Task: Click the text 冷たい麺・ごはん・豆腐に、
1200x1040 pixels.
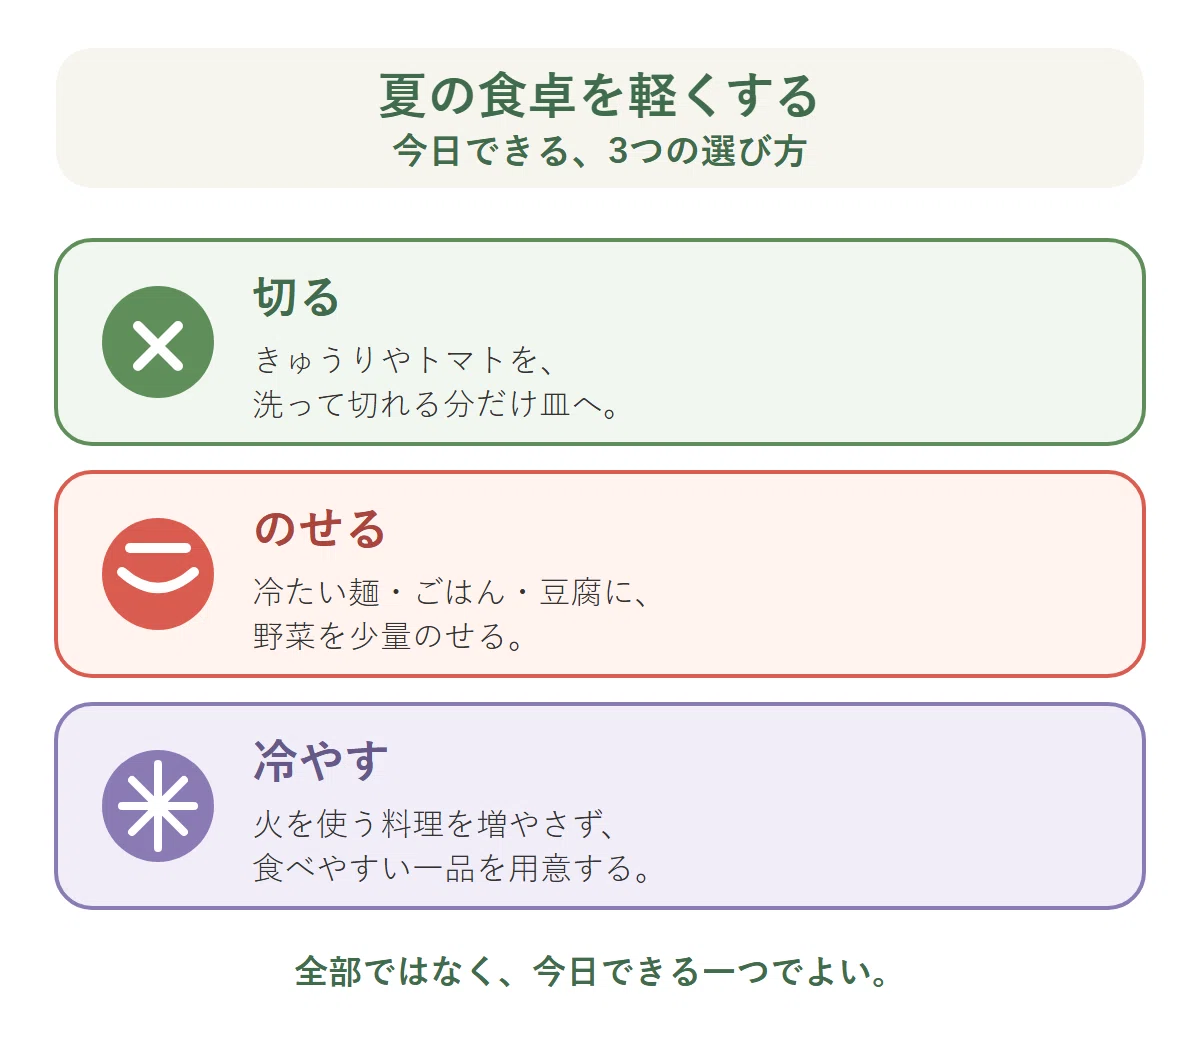Action: (453, 592)
